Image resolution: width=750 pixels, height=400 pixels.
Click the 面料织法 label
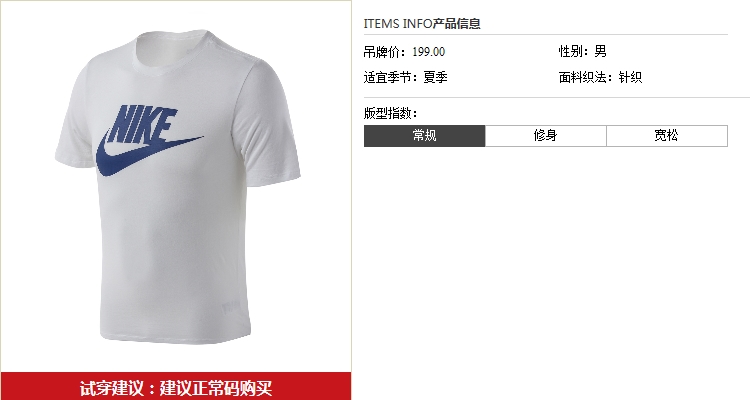point(585,77)
